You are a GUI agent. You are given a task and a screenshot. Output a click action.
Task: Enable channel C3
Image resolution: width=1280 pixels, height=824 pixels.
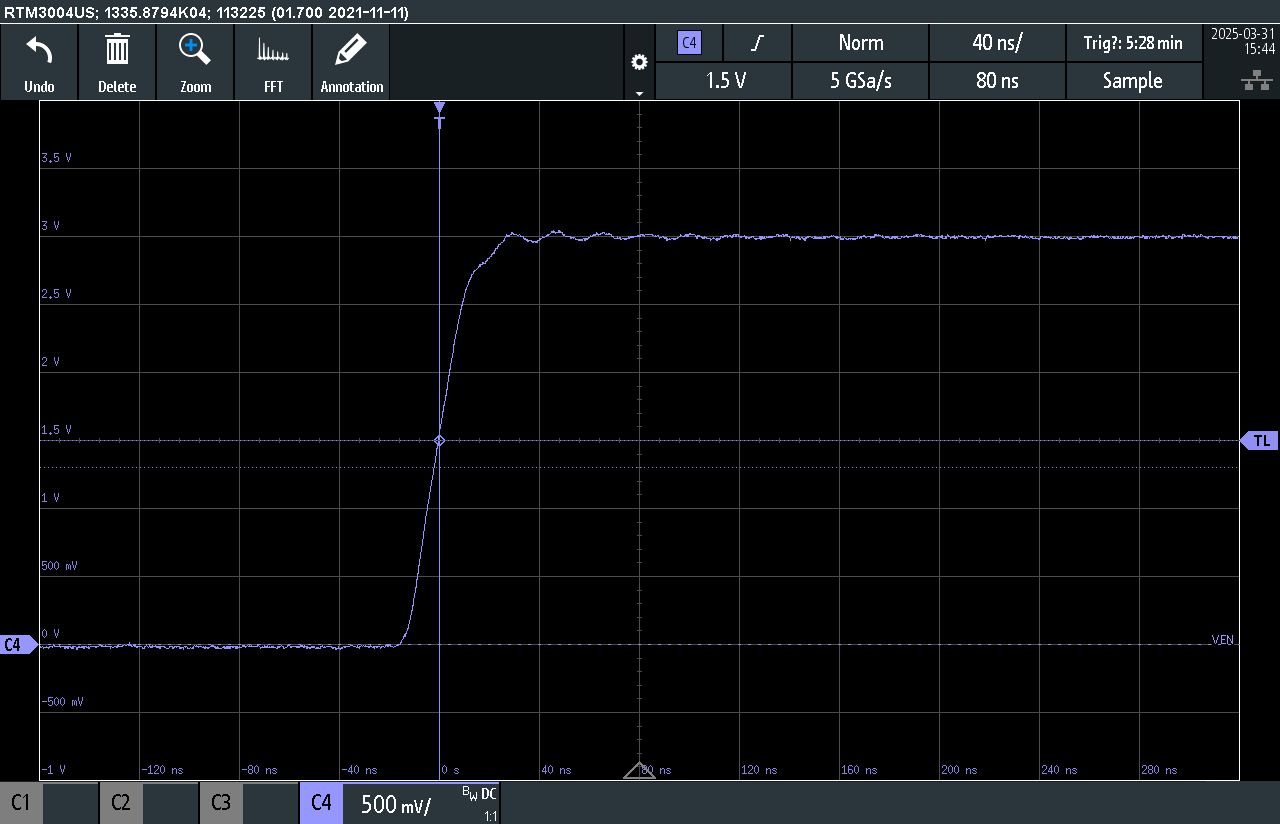(x=220, y=802)
